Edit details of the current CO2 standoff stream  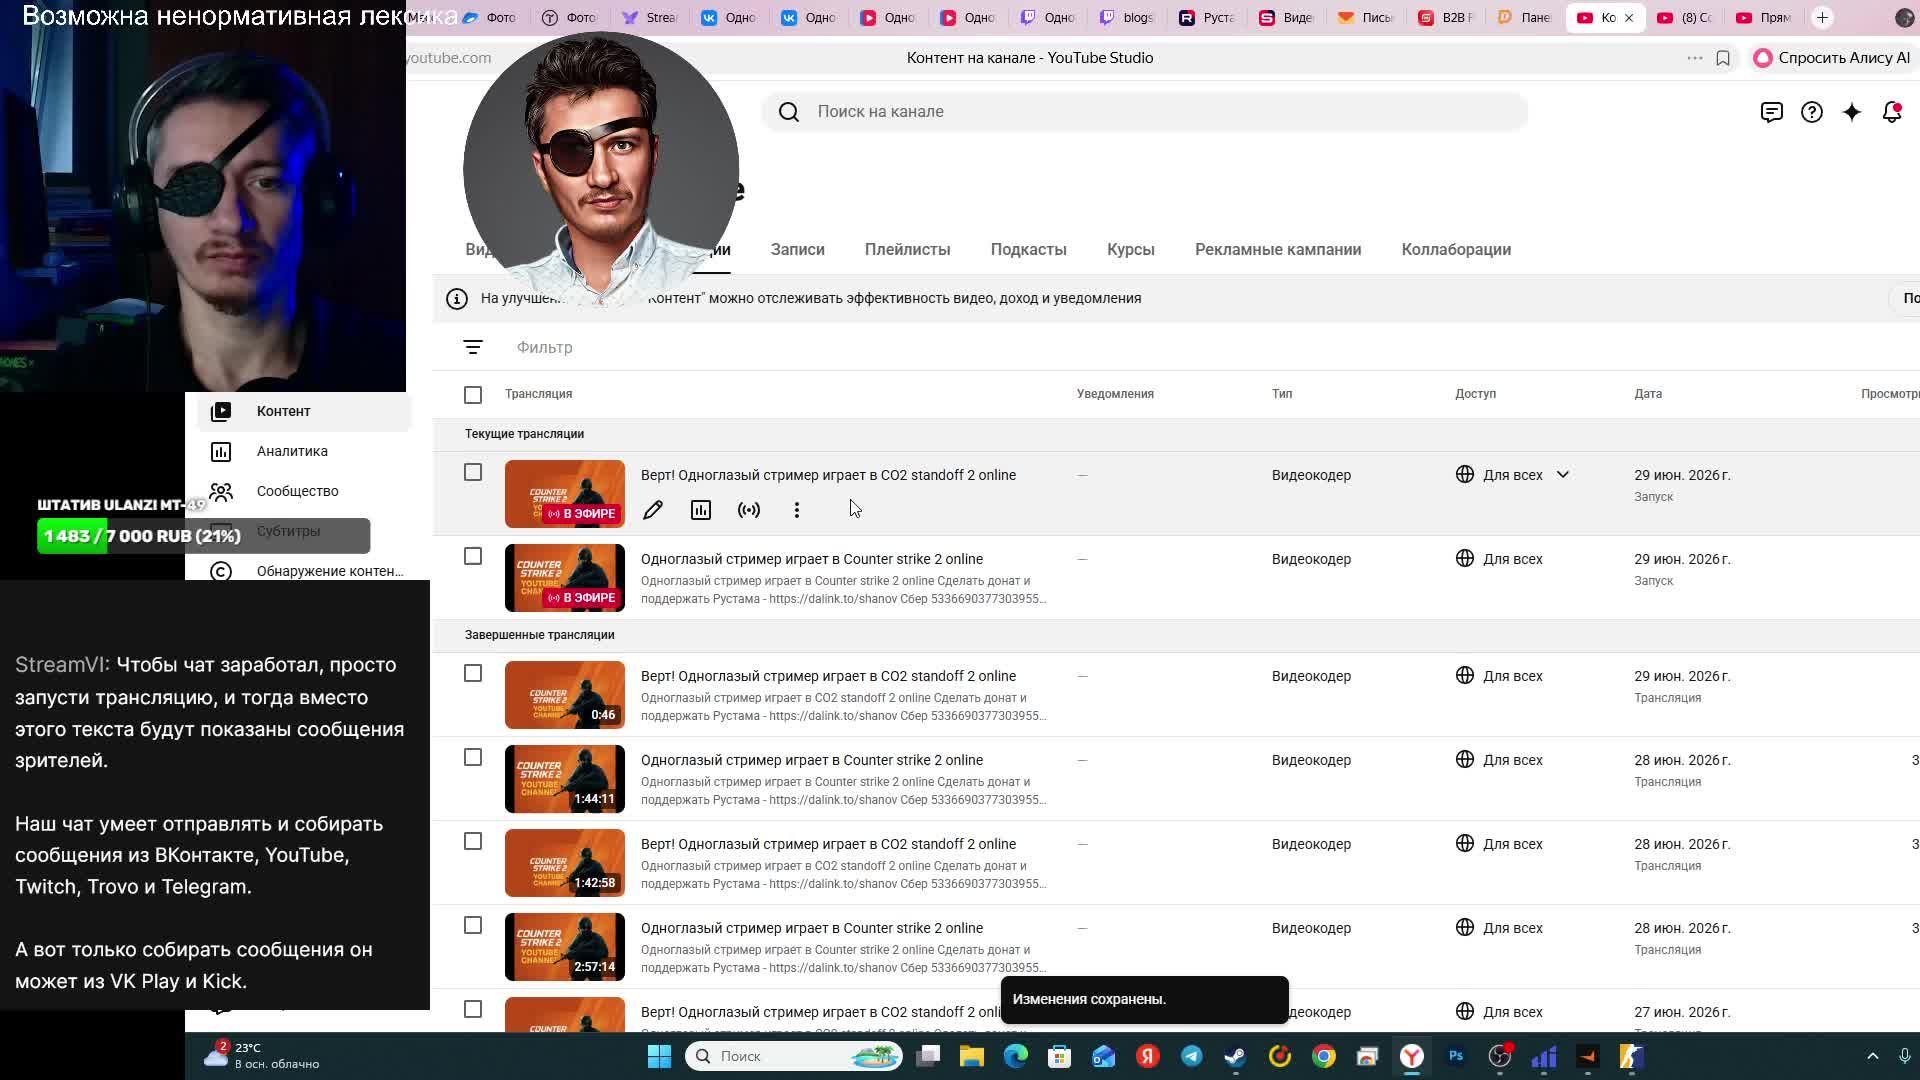653,511
